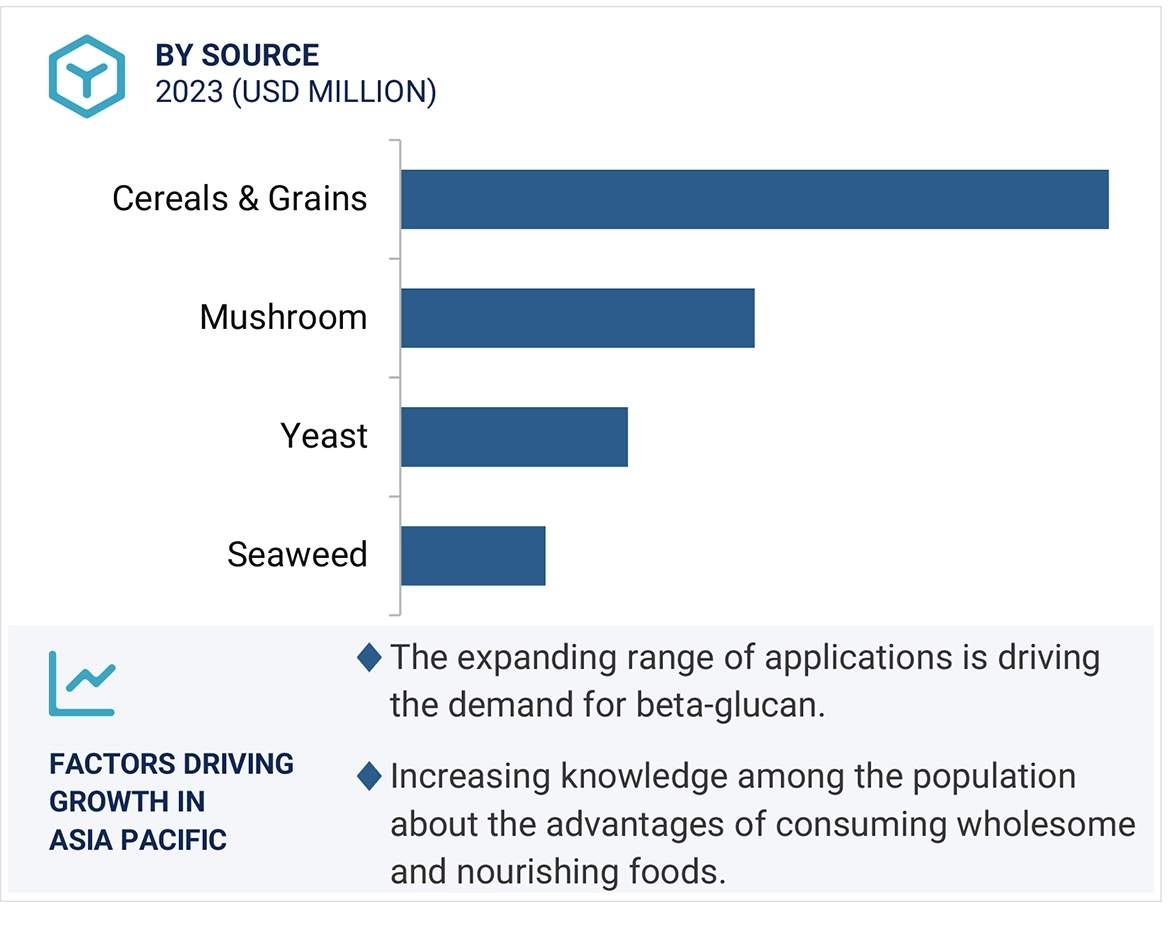Select the 'Mushroom' category label
The image size is (1170, 926).
(283, 317)
